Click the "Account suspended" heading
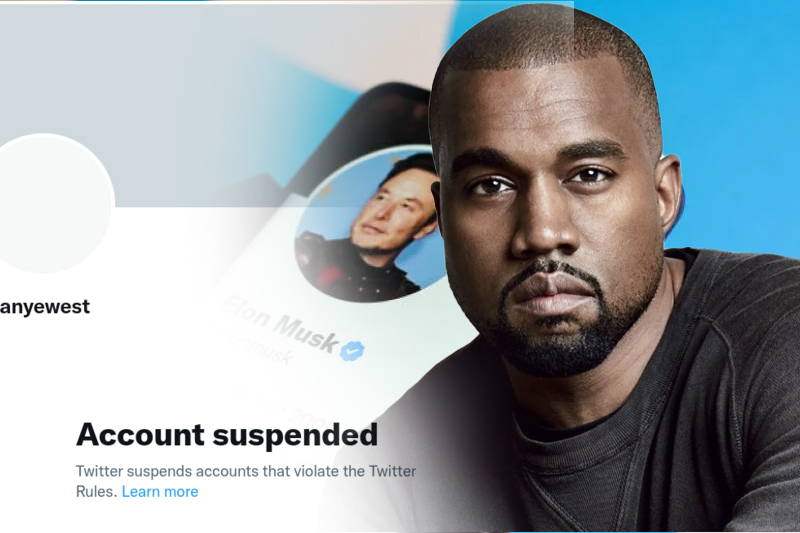Viewport: 800px width, 533px height. [x=227, y=435]
